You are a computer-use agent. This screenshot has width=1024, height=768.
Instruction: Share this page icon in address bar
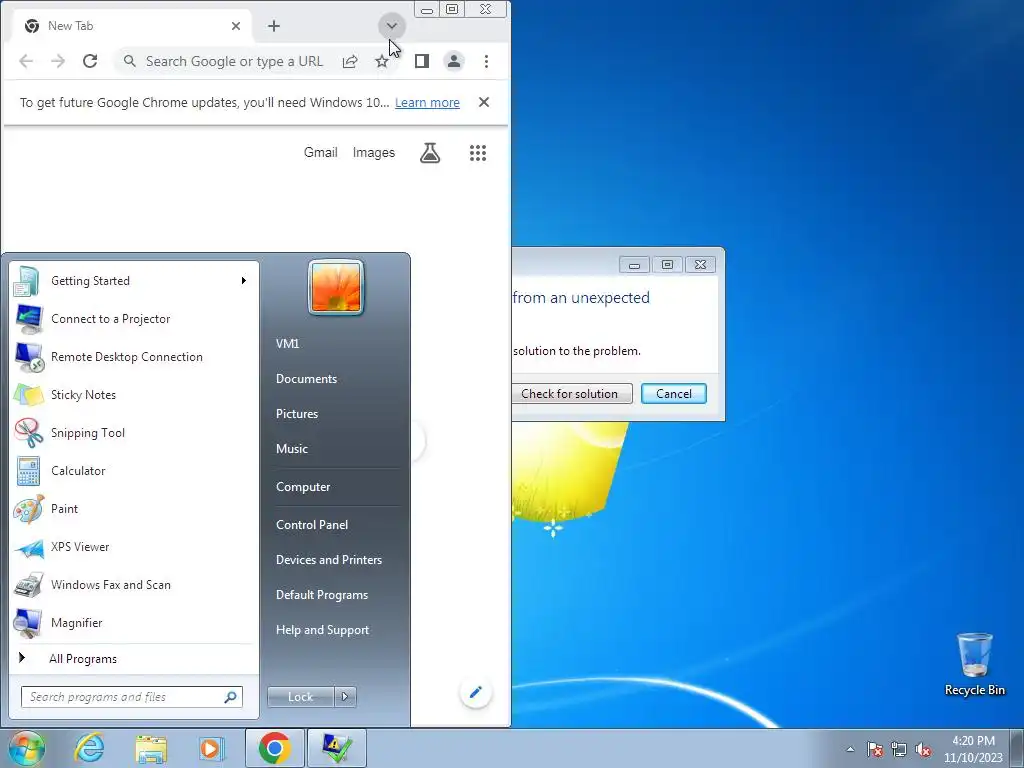tap(350, 61)
